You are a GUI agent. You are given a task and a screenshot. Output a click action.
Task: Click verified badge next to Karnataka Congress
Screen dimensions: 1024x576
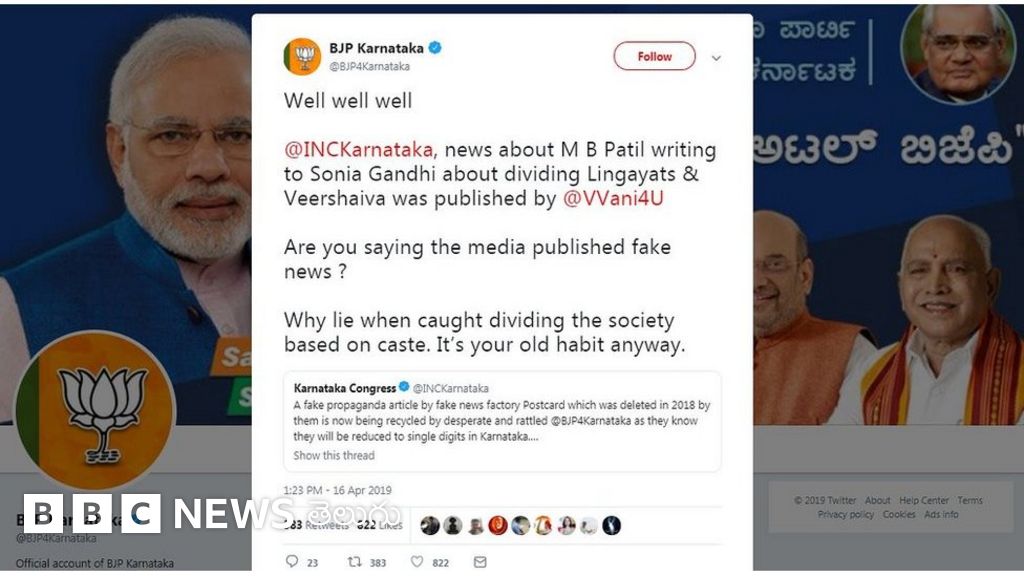404,387
